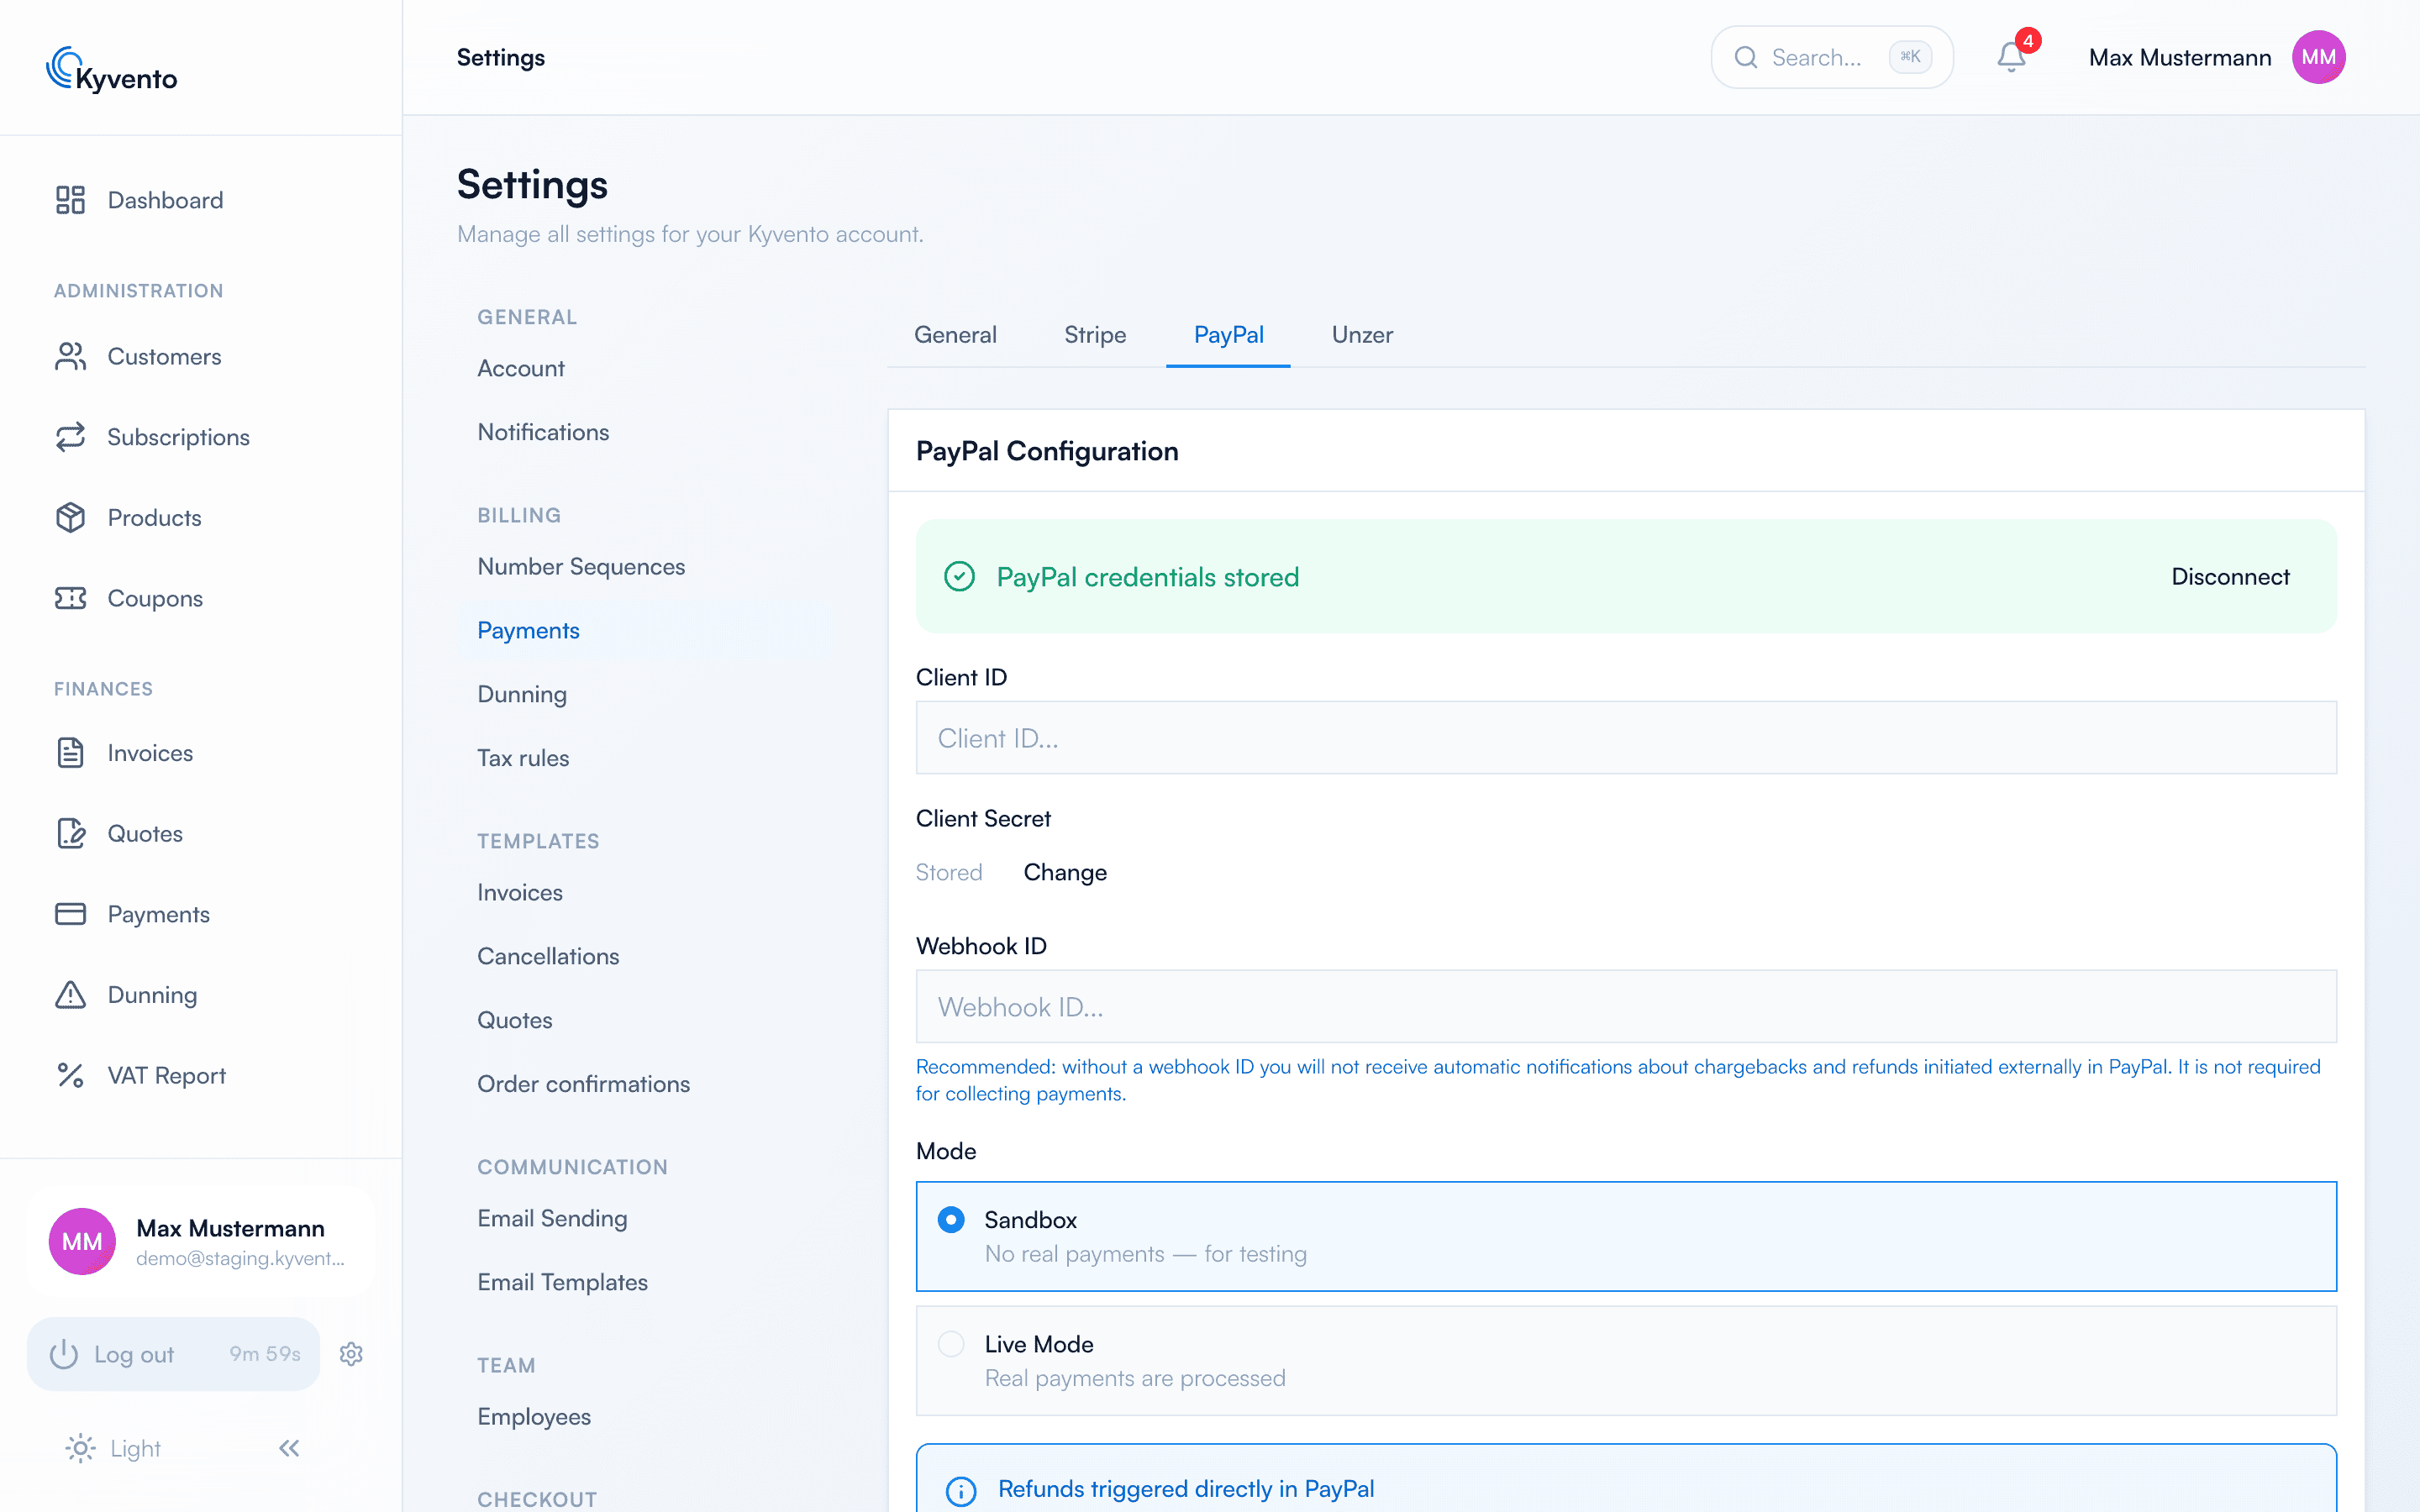Toggle the Light theme switch

coord(112,1448)
